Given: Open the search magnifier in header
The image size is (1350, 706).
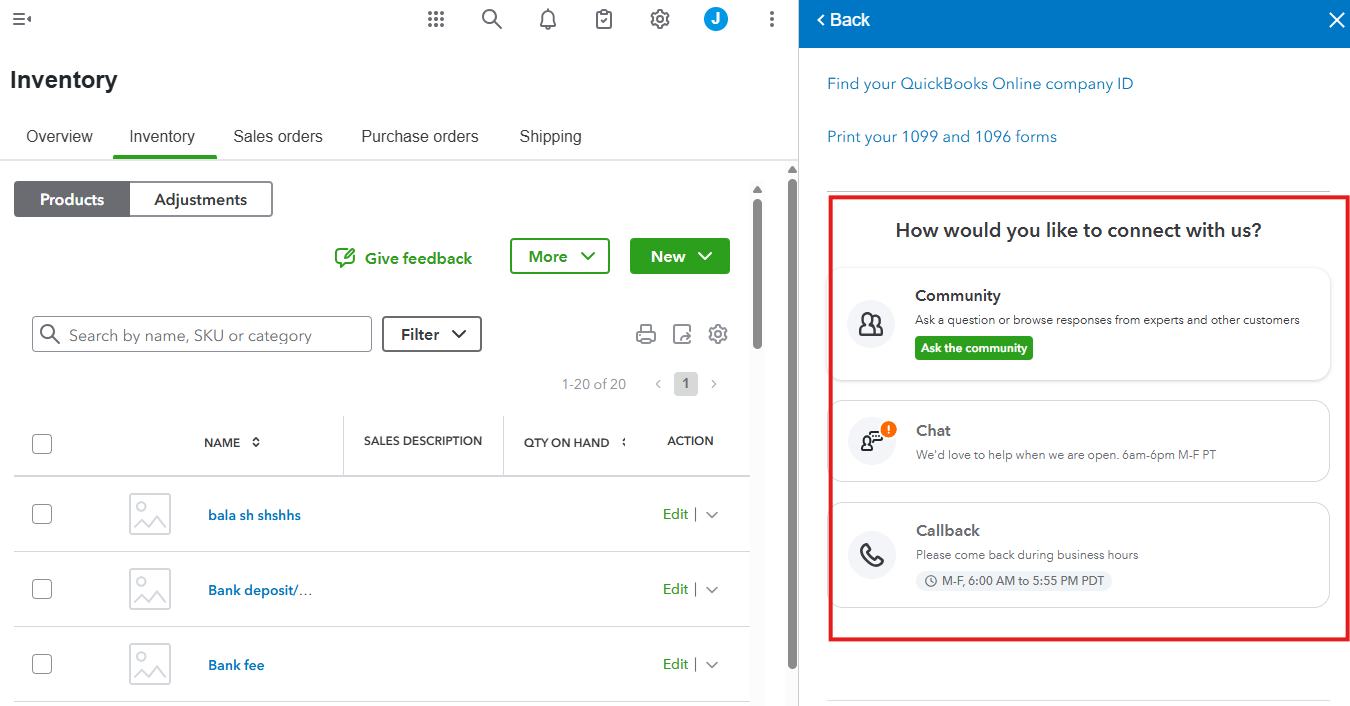Looking at the screenshot, I should click(492, 19).
